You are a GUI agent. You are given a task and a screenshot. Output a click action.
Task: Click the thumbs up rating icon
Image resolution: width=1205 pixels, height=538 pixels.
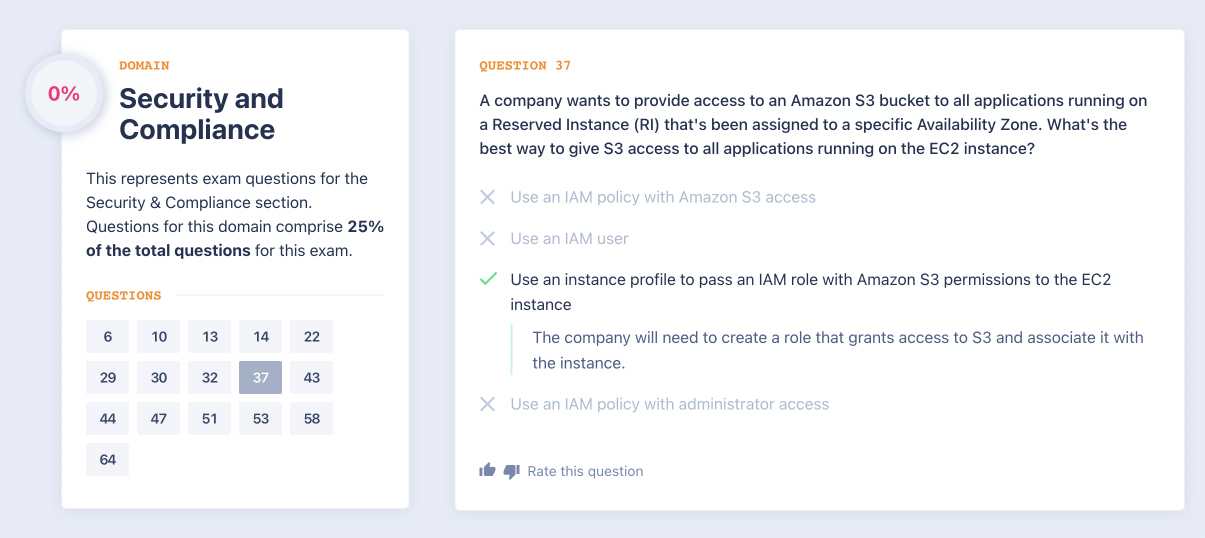pyautogui.click(x=487, y=470)
